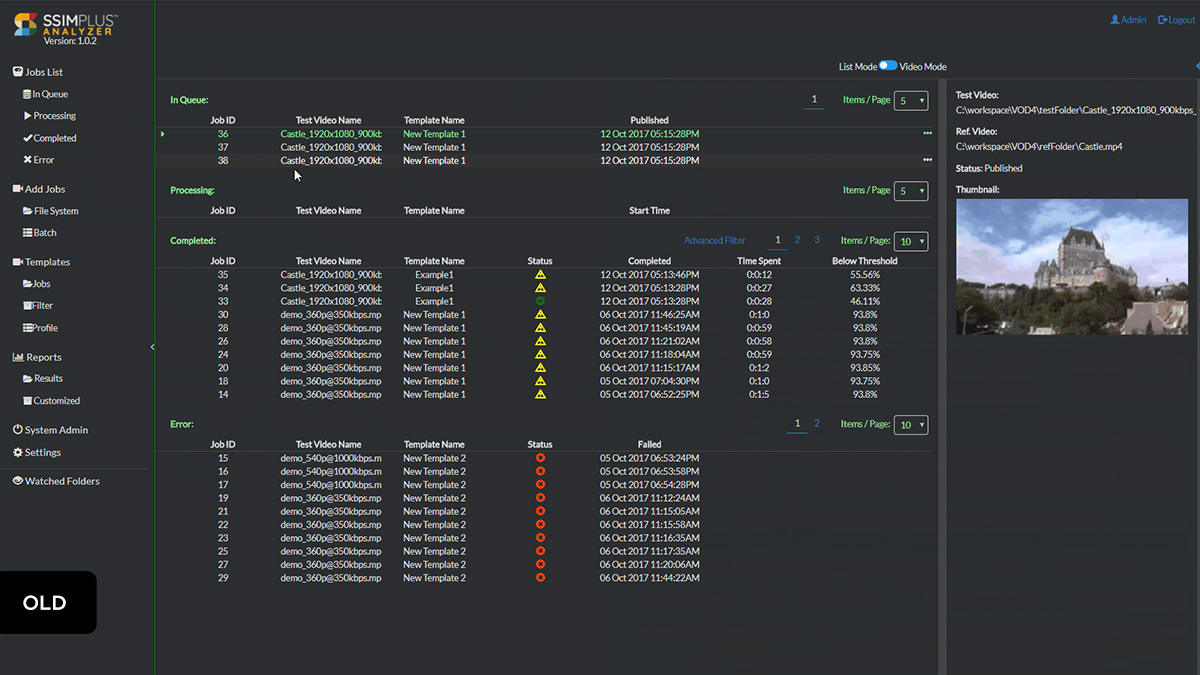The image size is (1200, 675).
Task: Click the green check status icon for job 33
Action: tap(540, 301)
